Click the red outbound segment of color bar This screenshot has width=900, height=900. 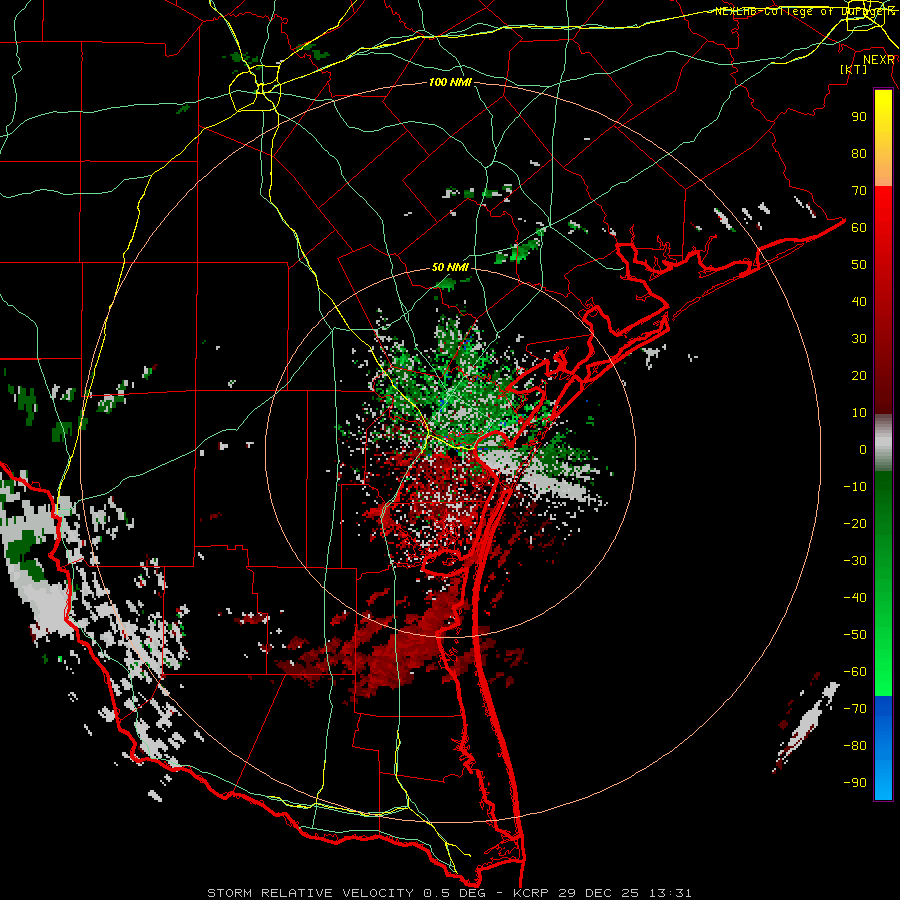click(x=883, y=300)
